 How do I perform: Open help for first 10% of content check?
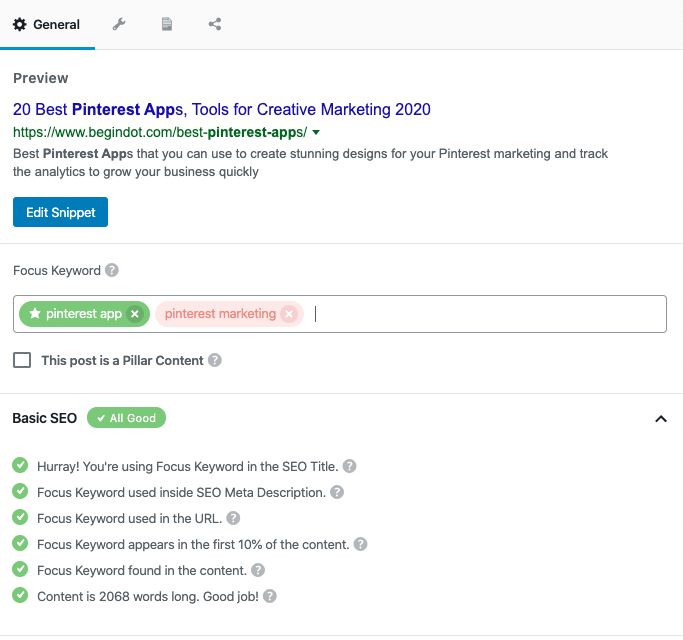[360, 544]
